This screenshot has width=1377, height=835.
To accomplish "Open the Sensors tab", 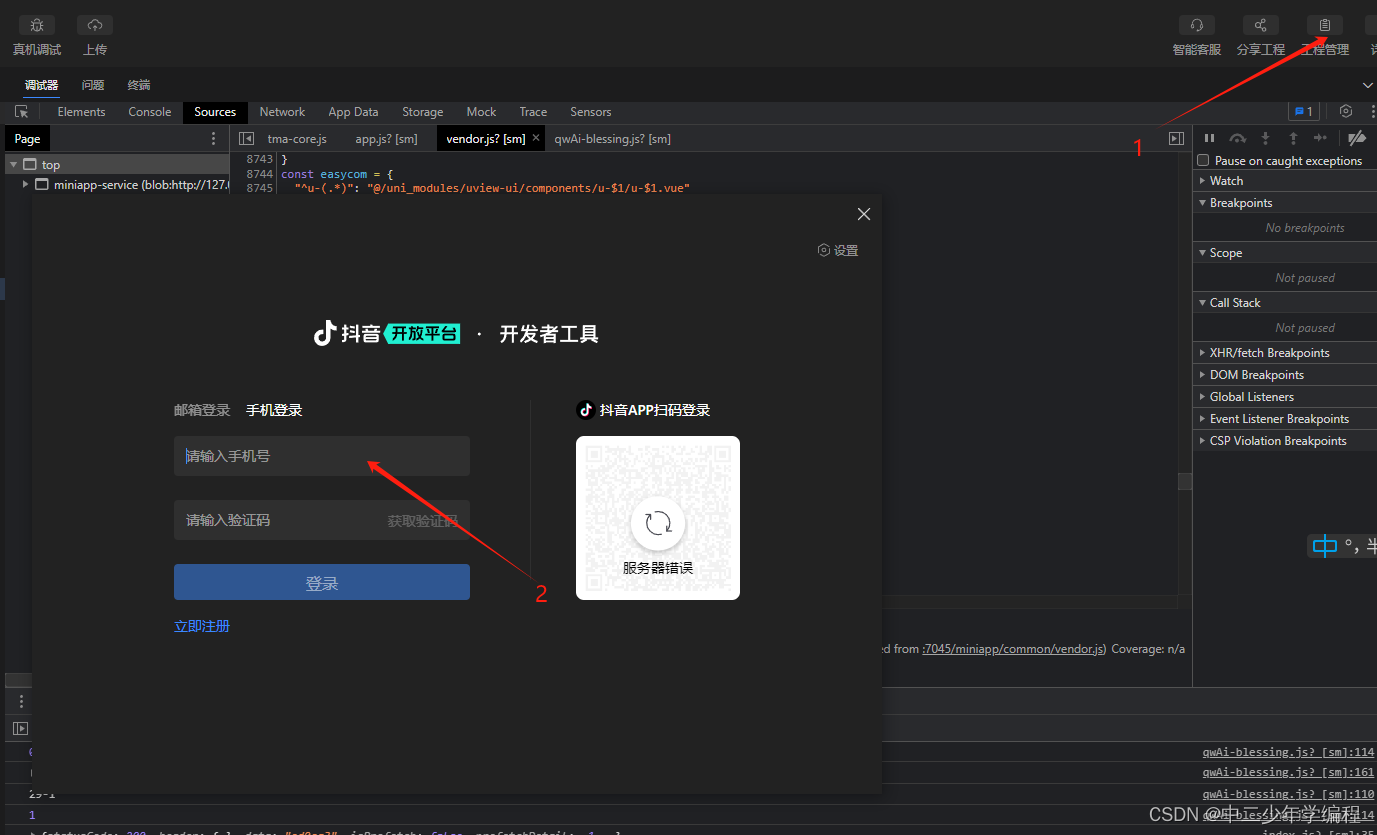I will [590, 112].
